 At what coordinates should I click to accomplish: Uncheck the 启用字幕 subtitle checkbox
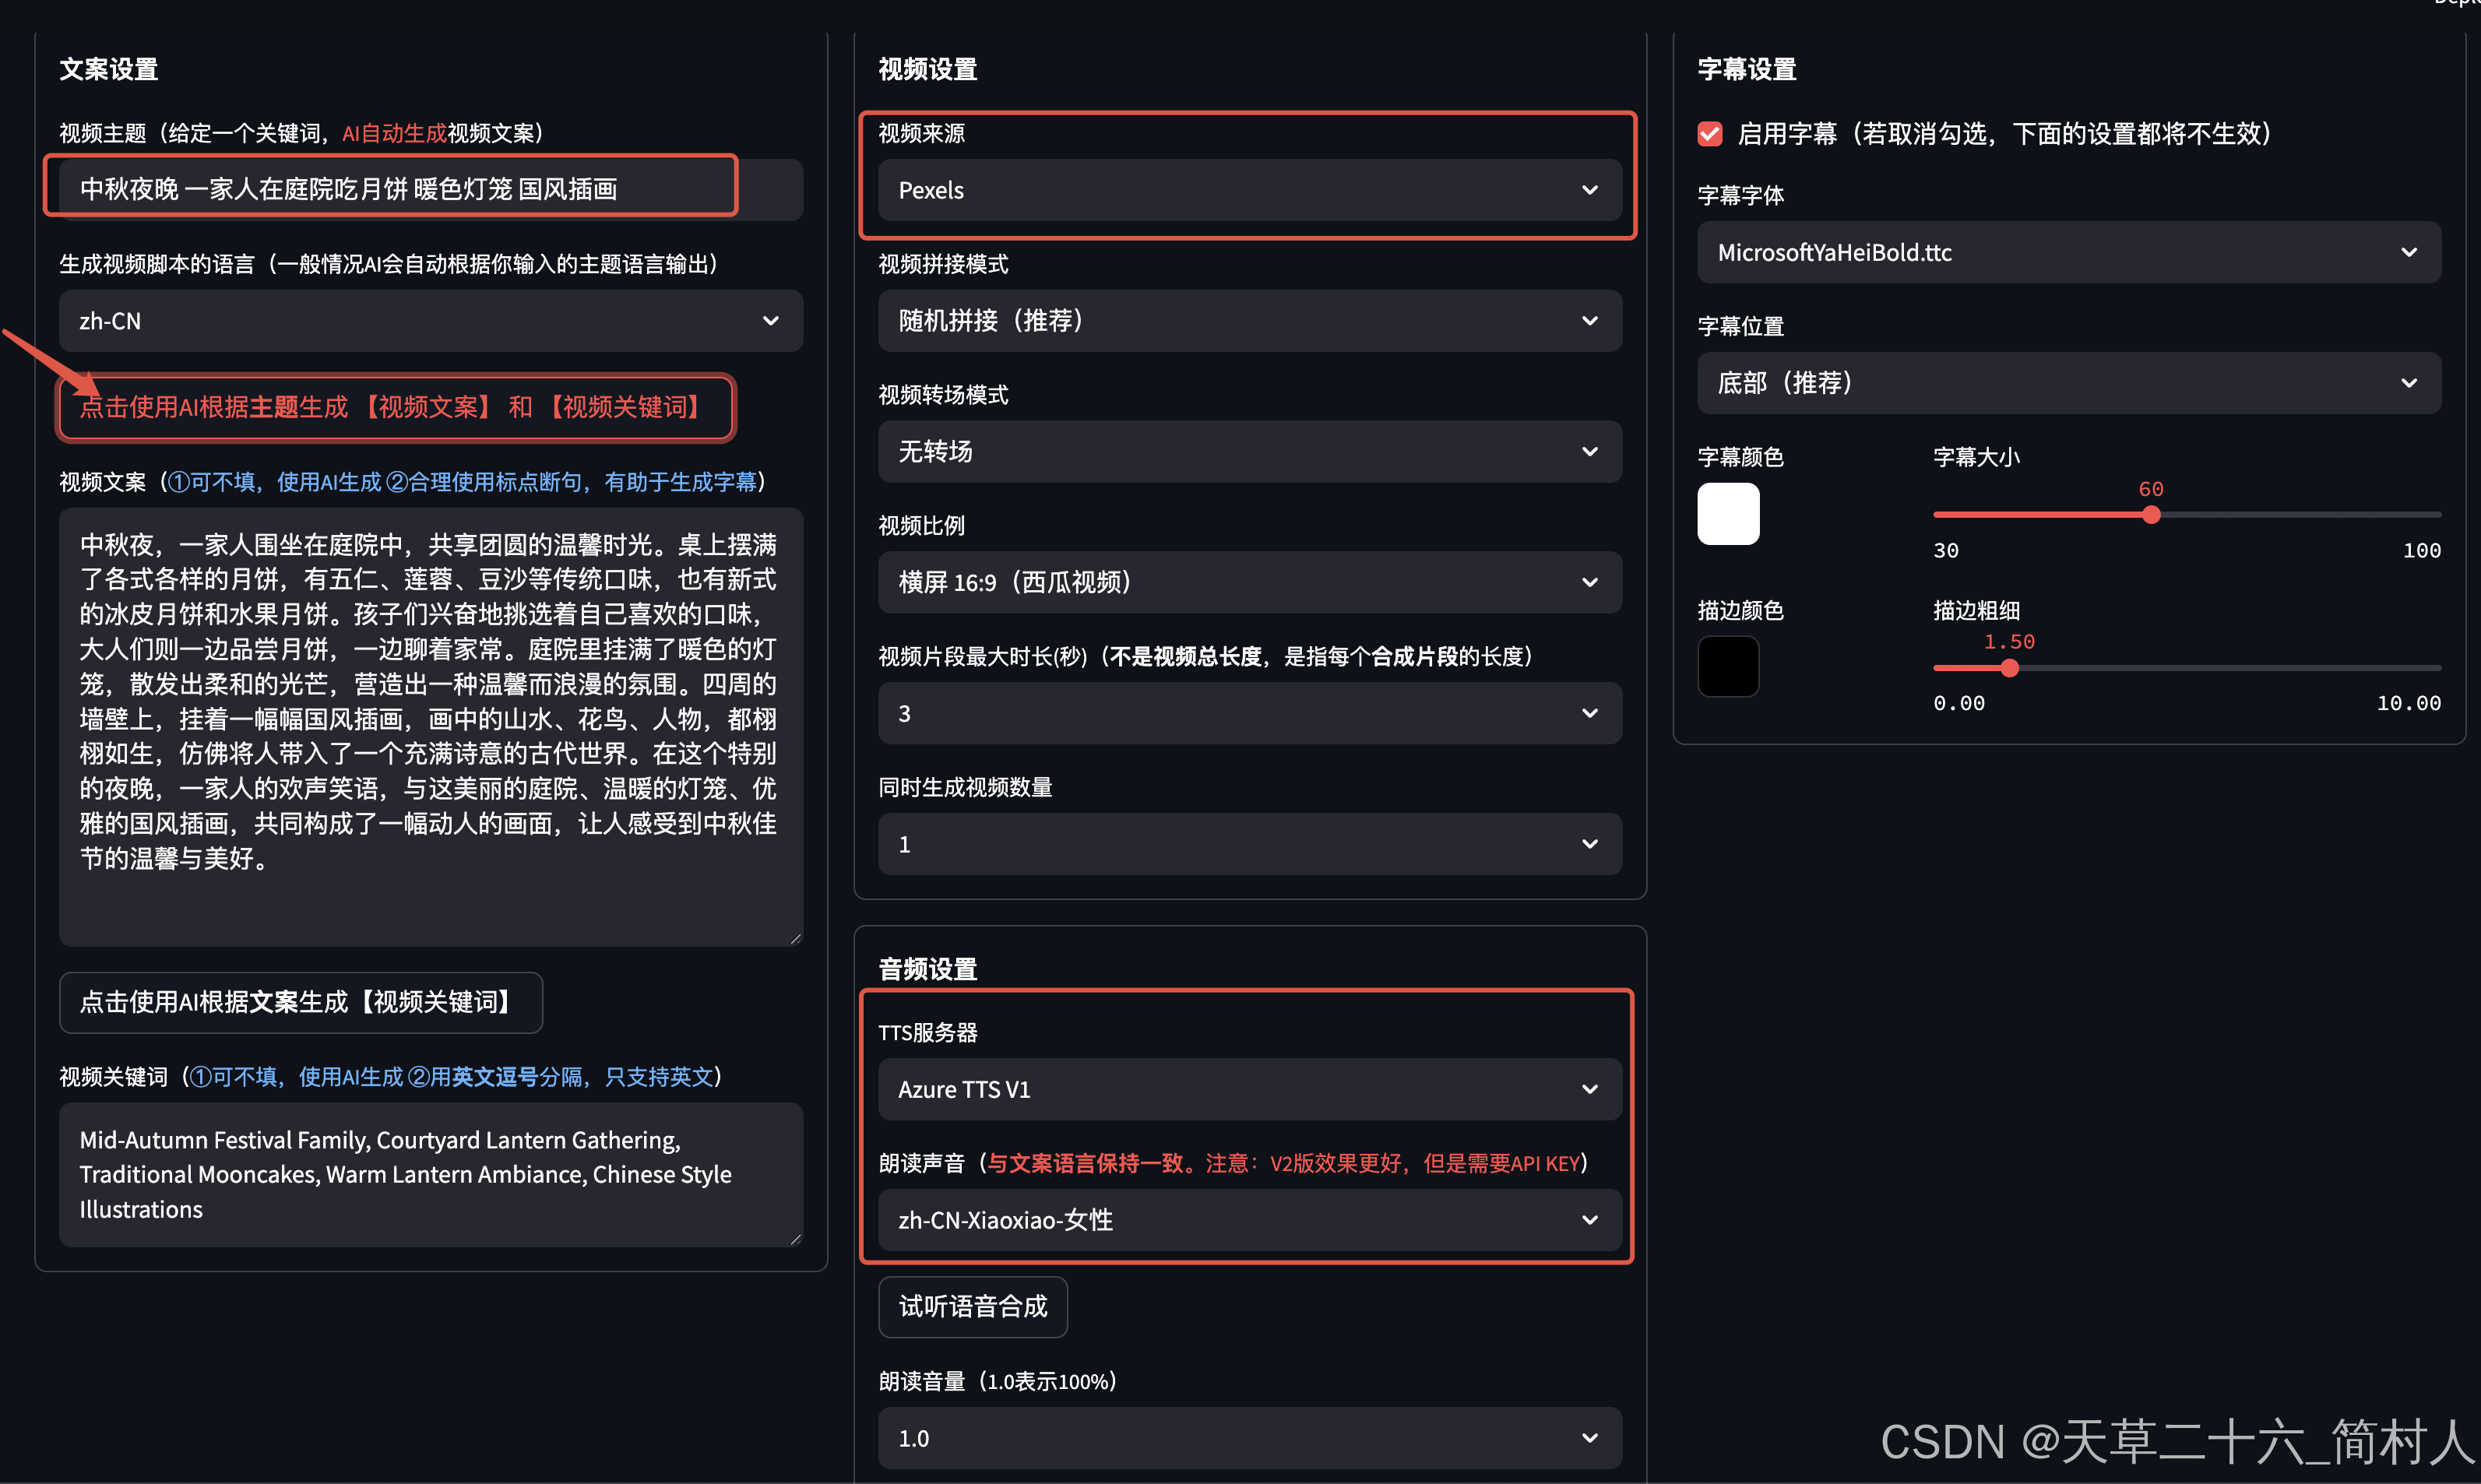1709,133
